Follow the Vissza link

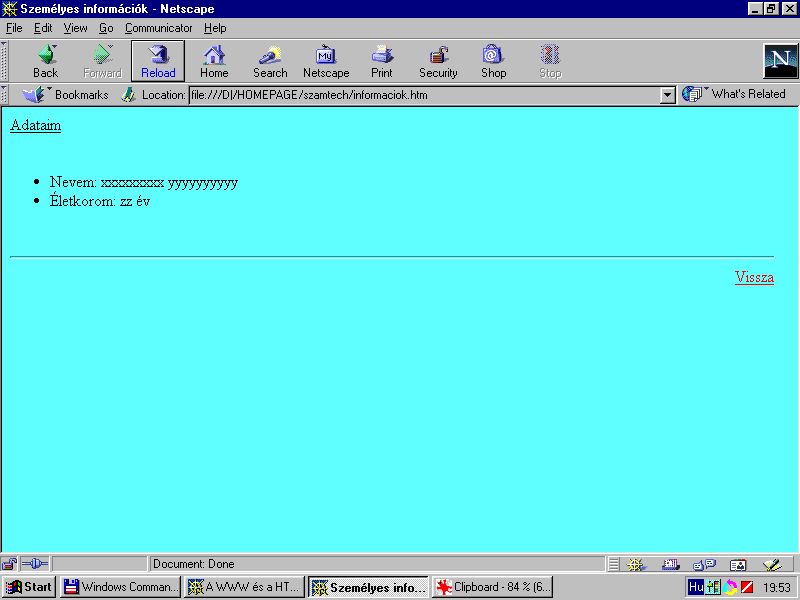[754, 278]
